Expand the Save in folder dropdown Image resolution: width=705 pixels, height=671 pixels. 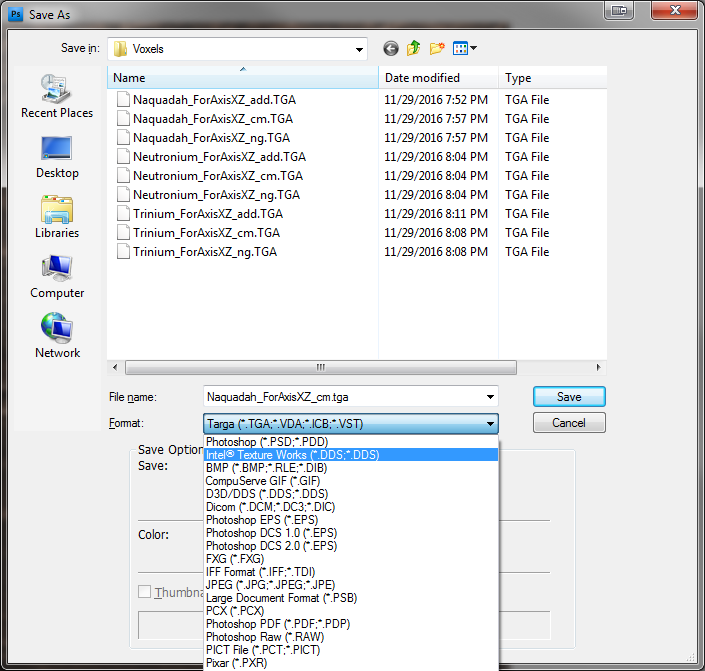[x=359, y=49]
